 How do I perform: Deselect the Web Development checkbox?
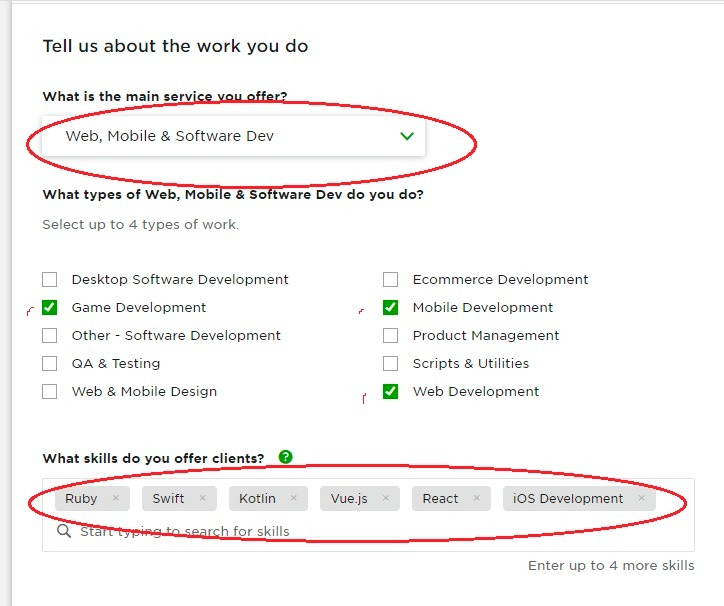point(391,392)
